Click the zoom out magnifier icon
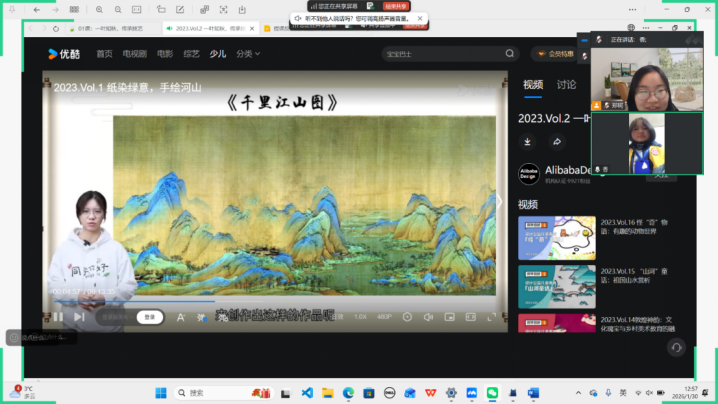 point(118,10)
